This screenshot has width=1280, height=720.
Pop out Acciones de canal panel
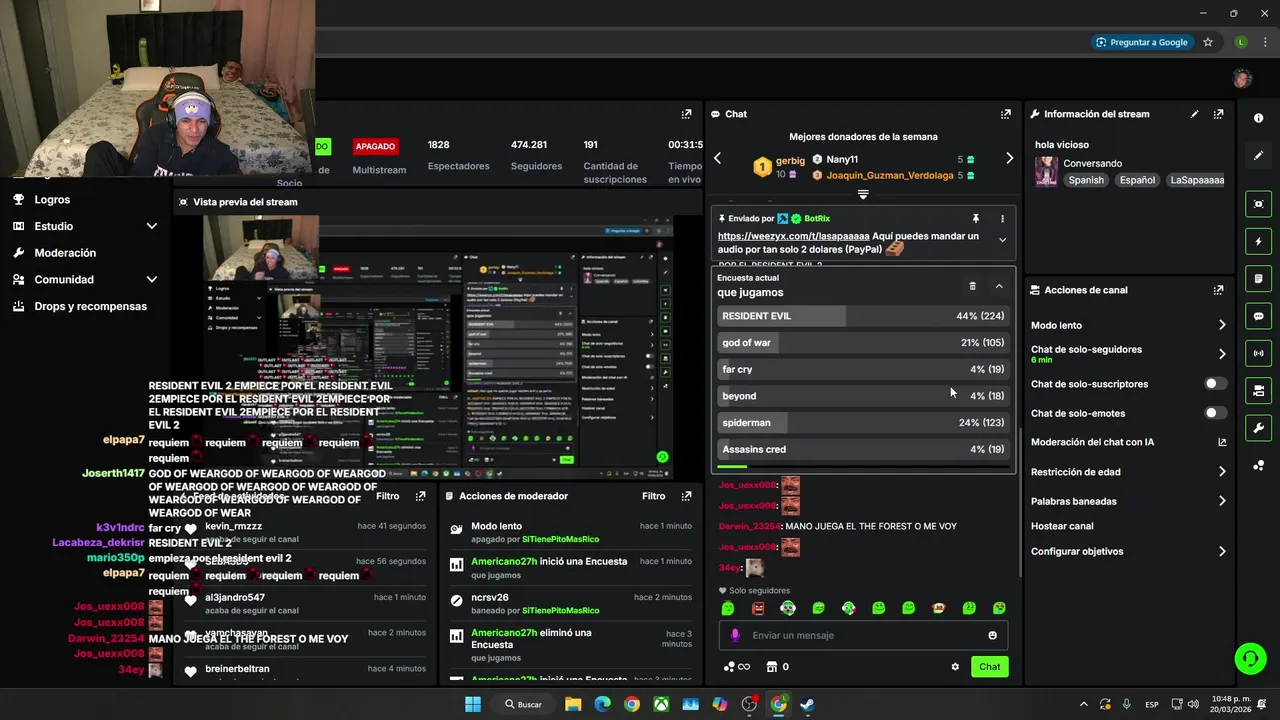1218,290
